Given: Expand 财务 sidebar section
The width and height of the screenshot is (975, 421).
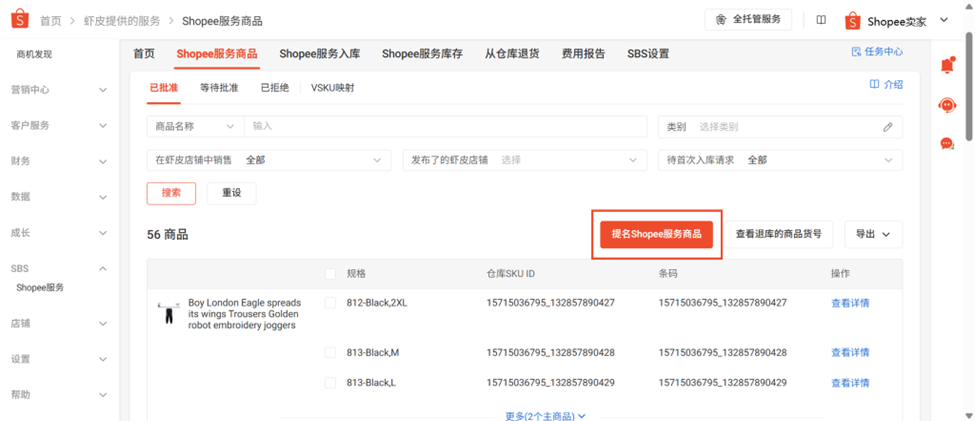Looking at the screenshot, I should coord(60,162).
